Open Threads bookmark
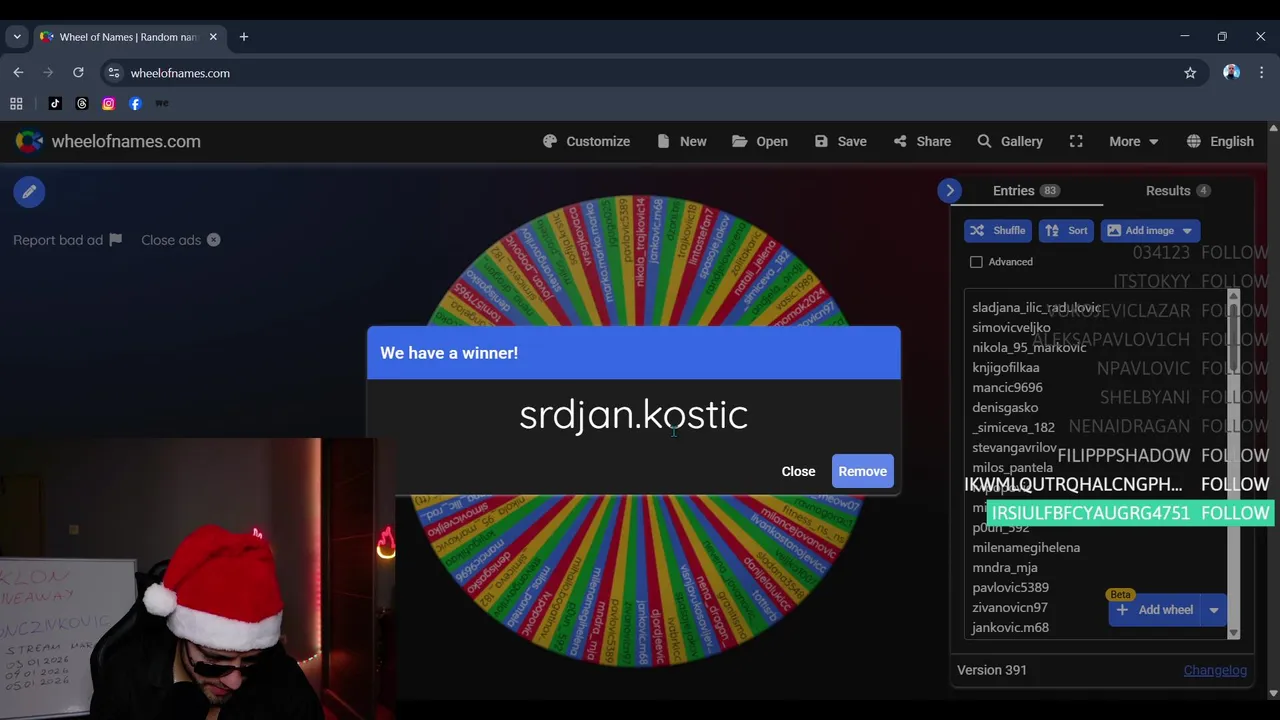 [x=82, y=103]
